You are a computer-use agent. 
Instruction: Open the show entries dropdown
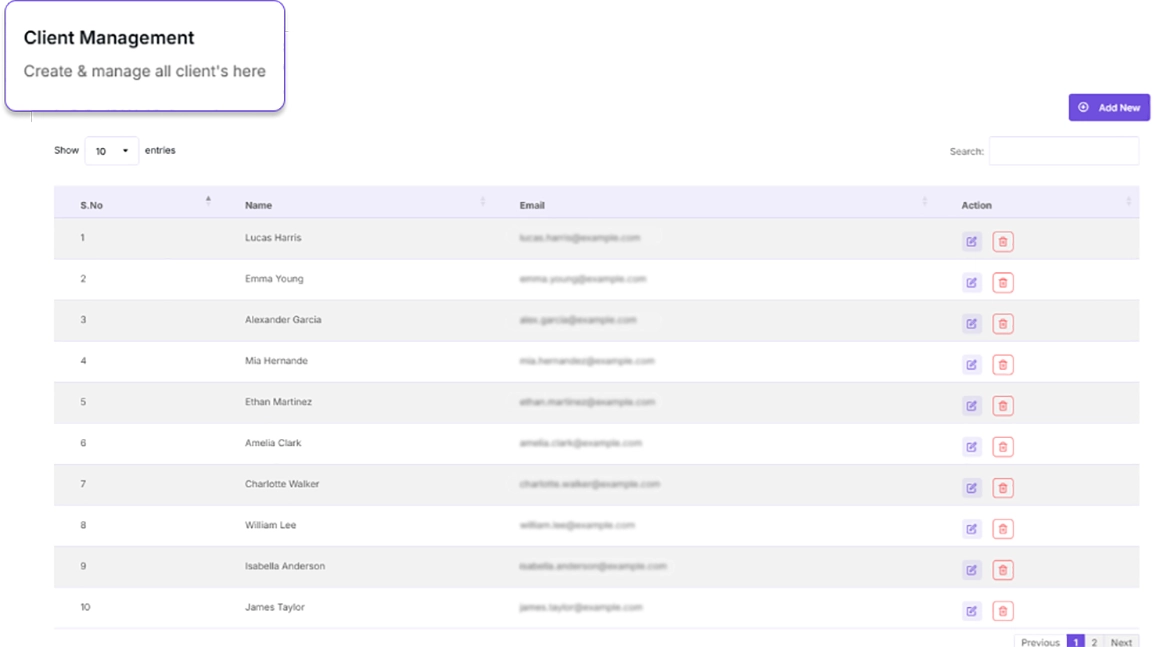point(111,151)
